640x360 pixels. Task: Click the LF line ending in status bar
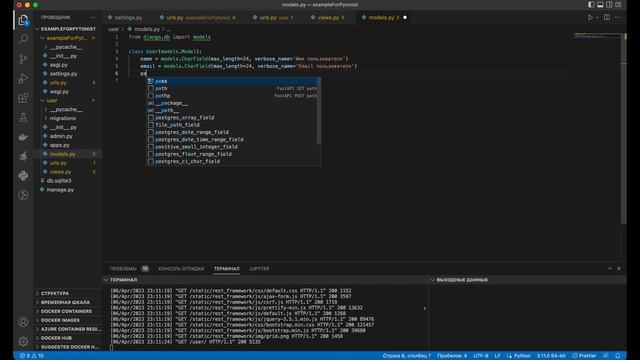click(x=497, y=356)
